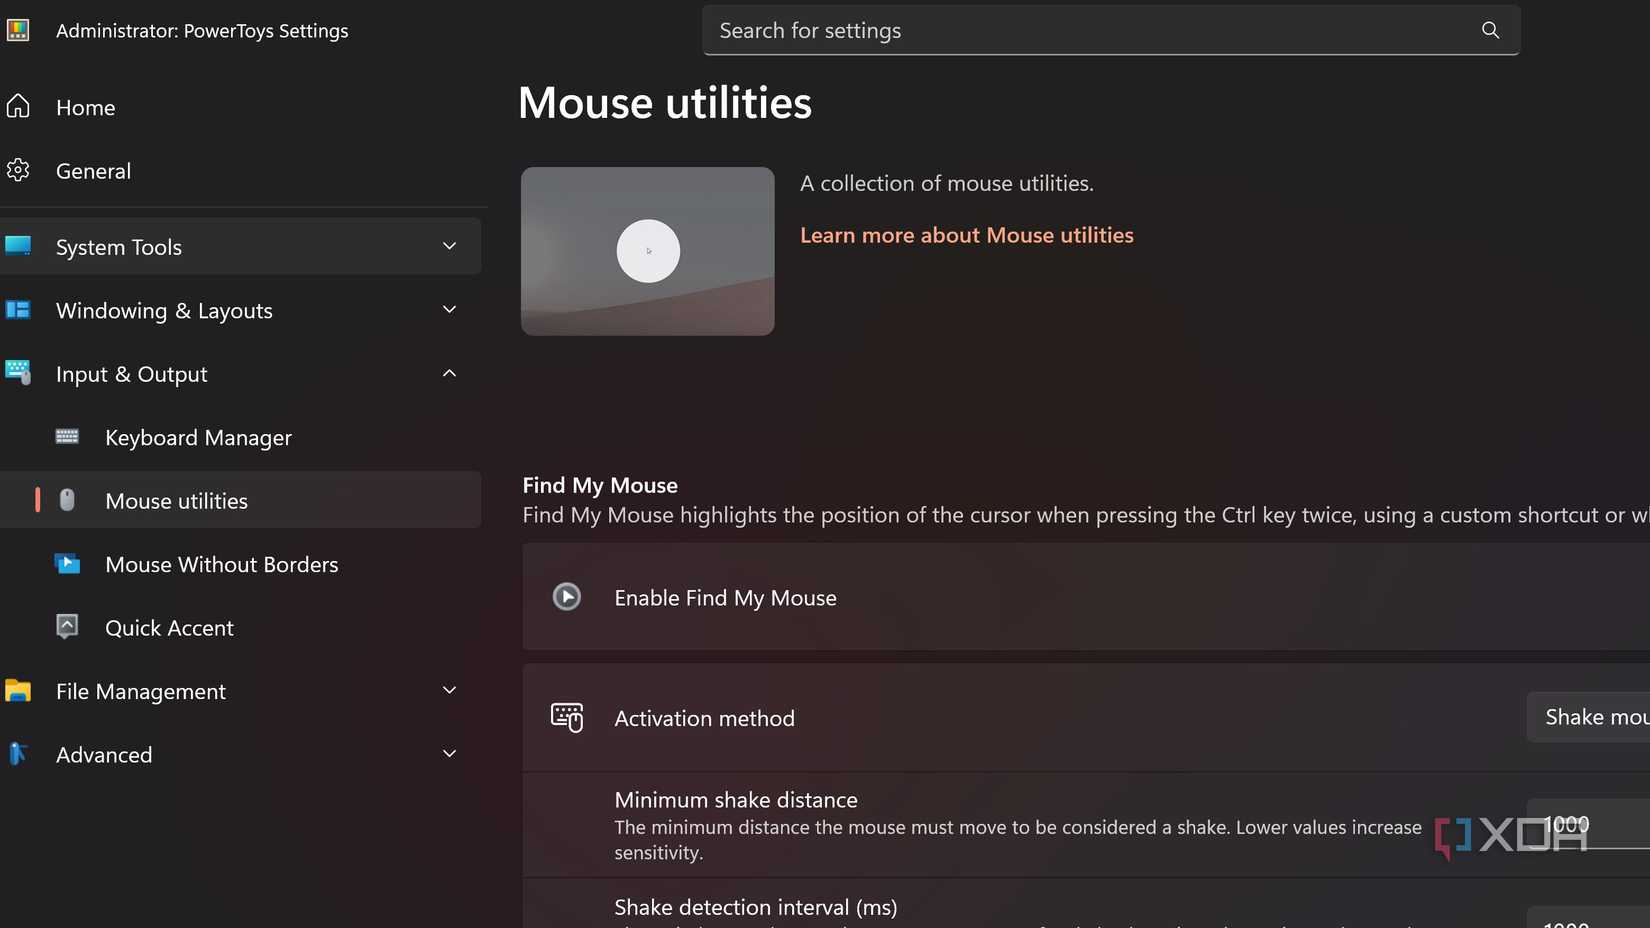Open the Advanced section
1650x928 pixels.
click(104, 754)
